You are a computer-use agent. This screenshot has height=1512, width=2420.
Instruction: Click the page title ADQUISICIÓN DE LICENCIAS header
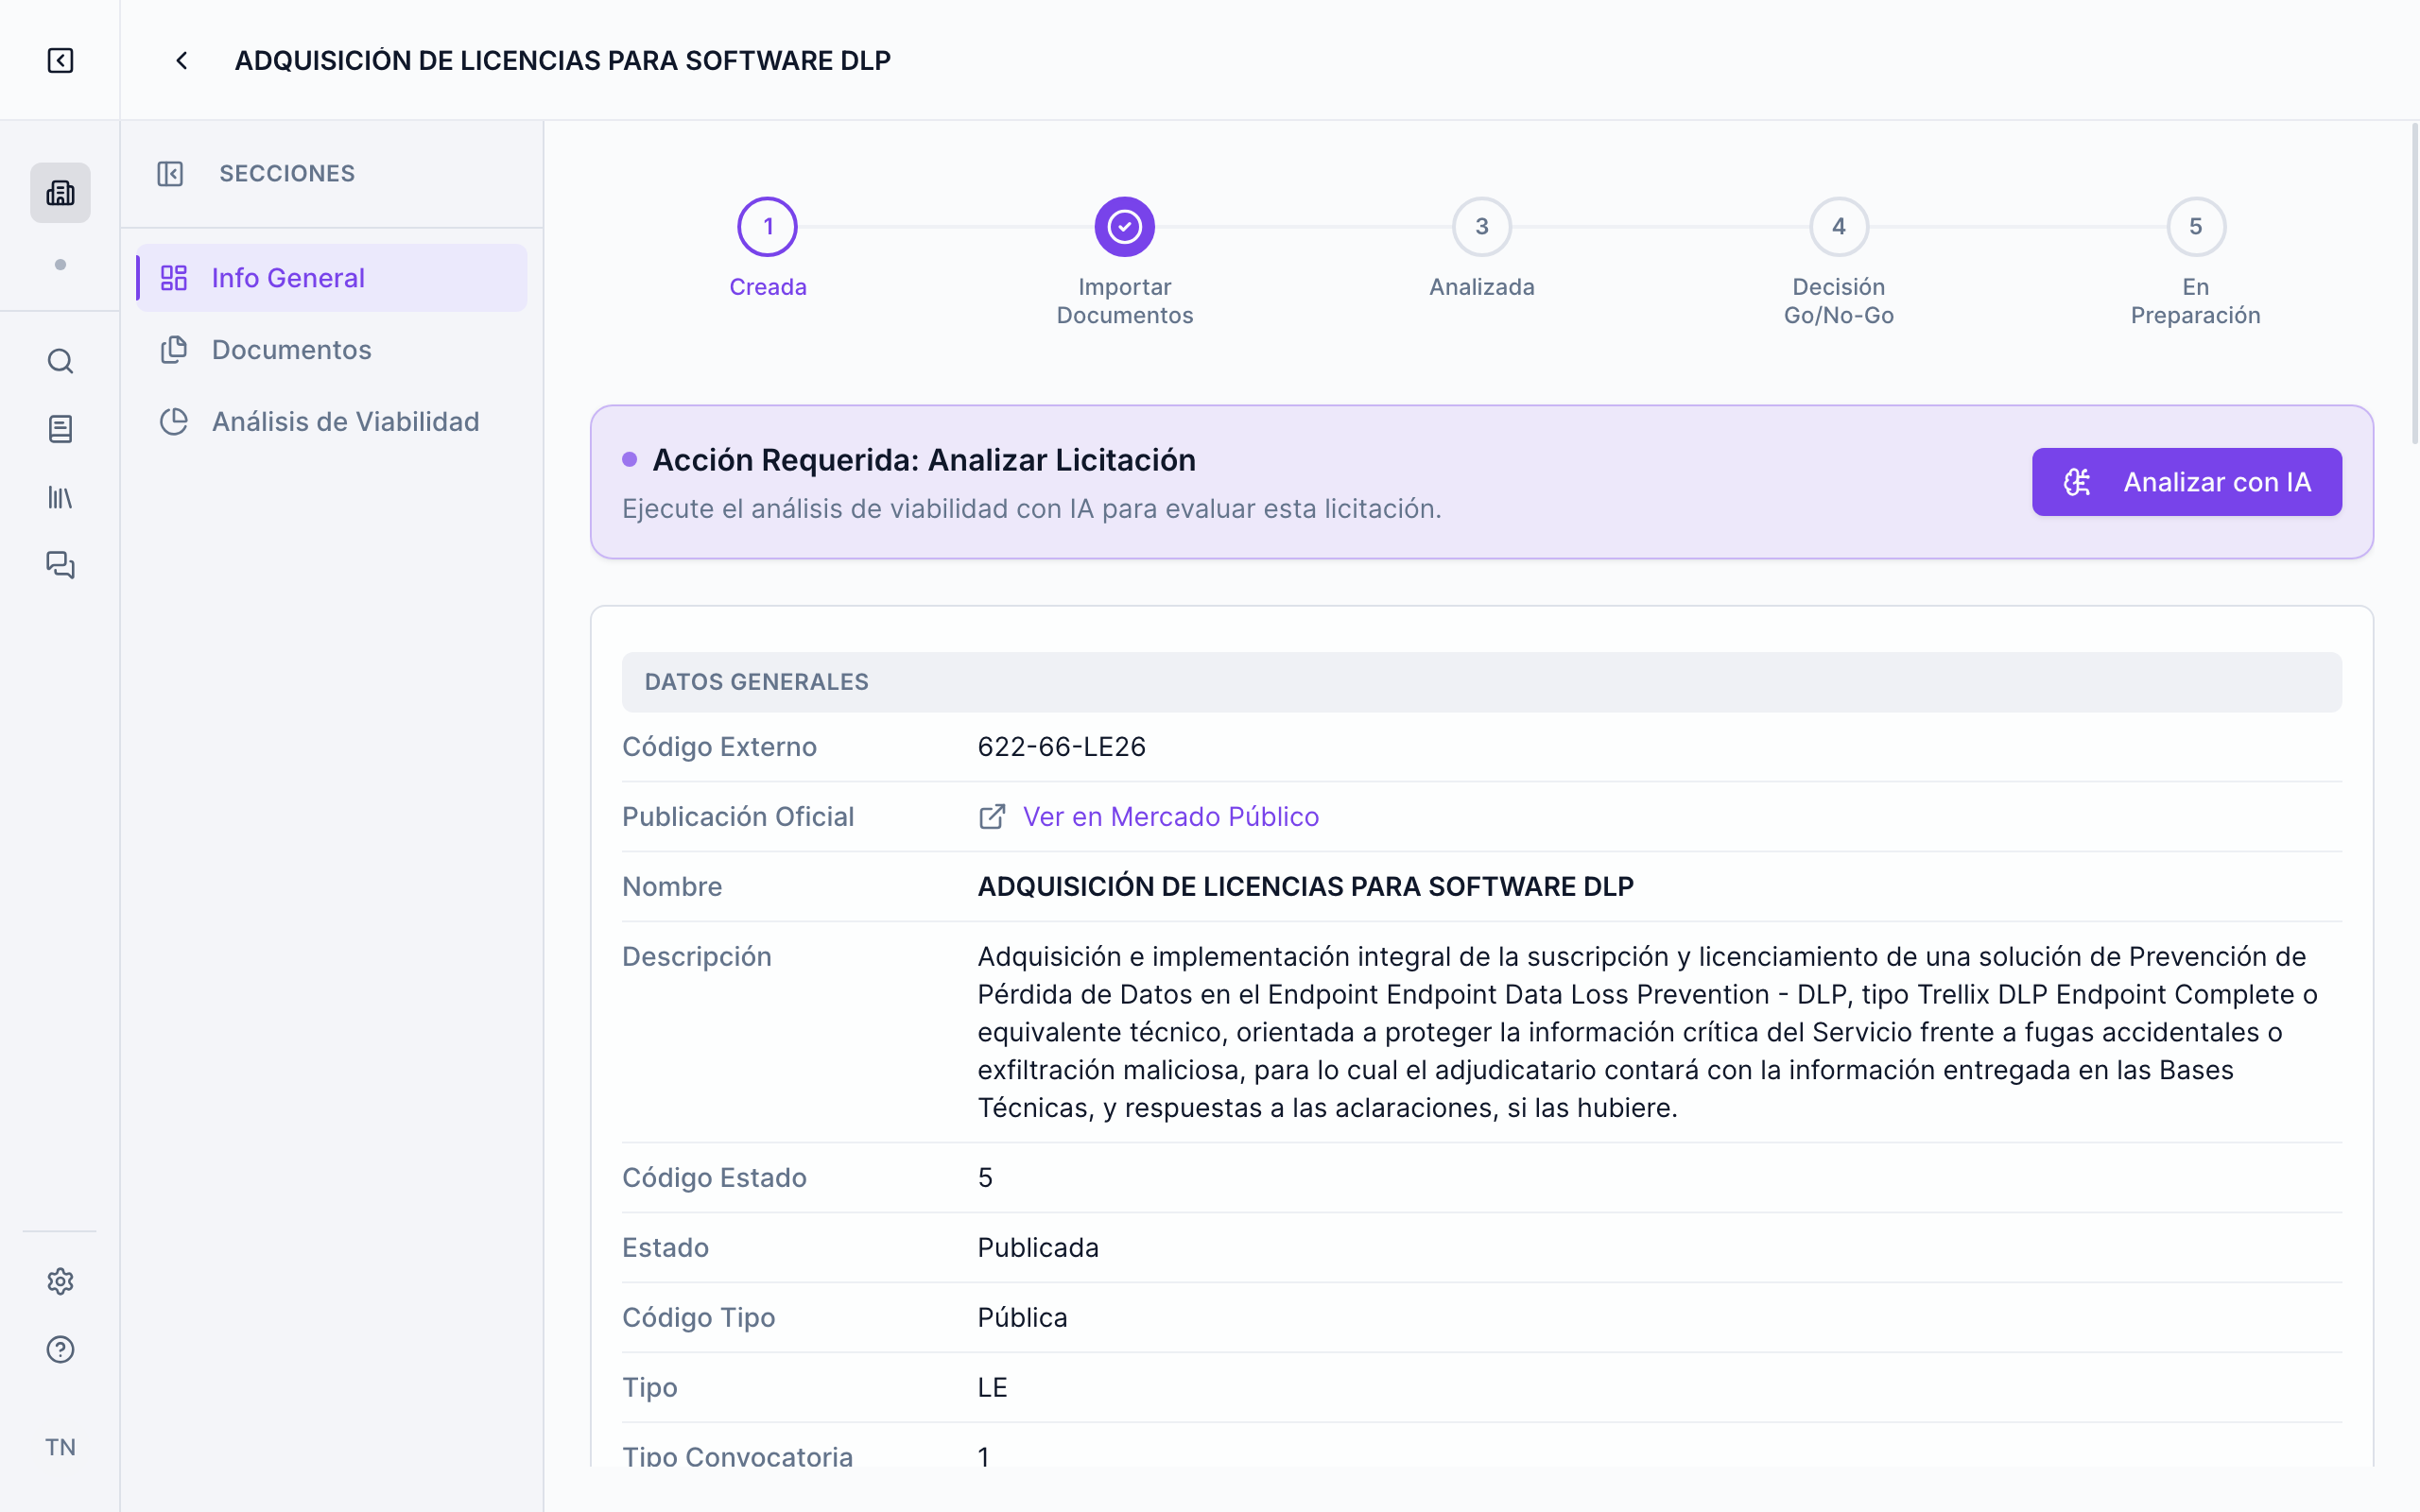coord(562,60)
